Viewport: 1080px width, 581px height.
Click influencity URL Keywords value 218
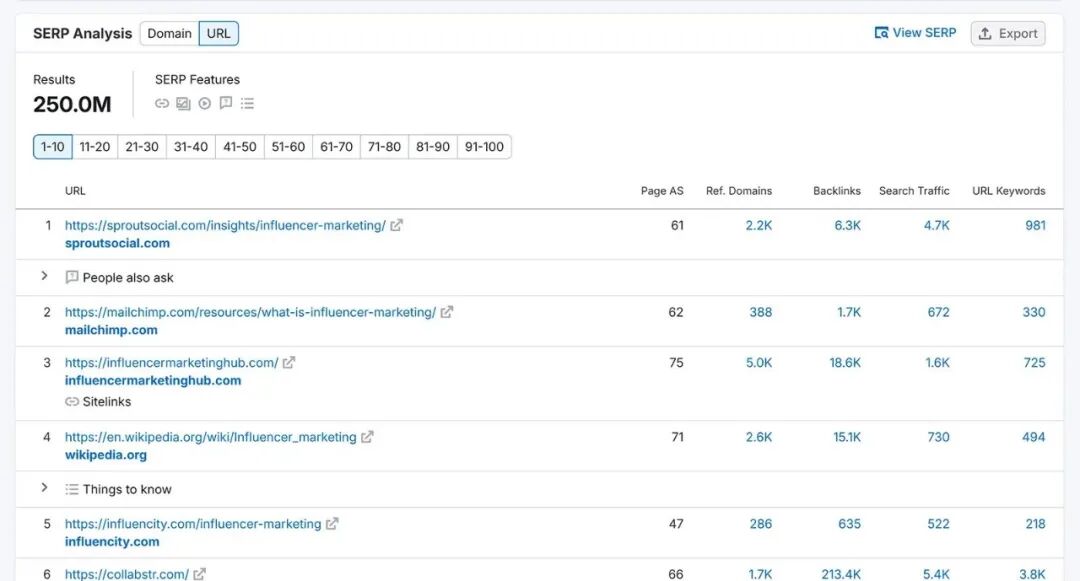point(1035,523)
